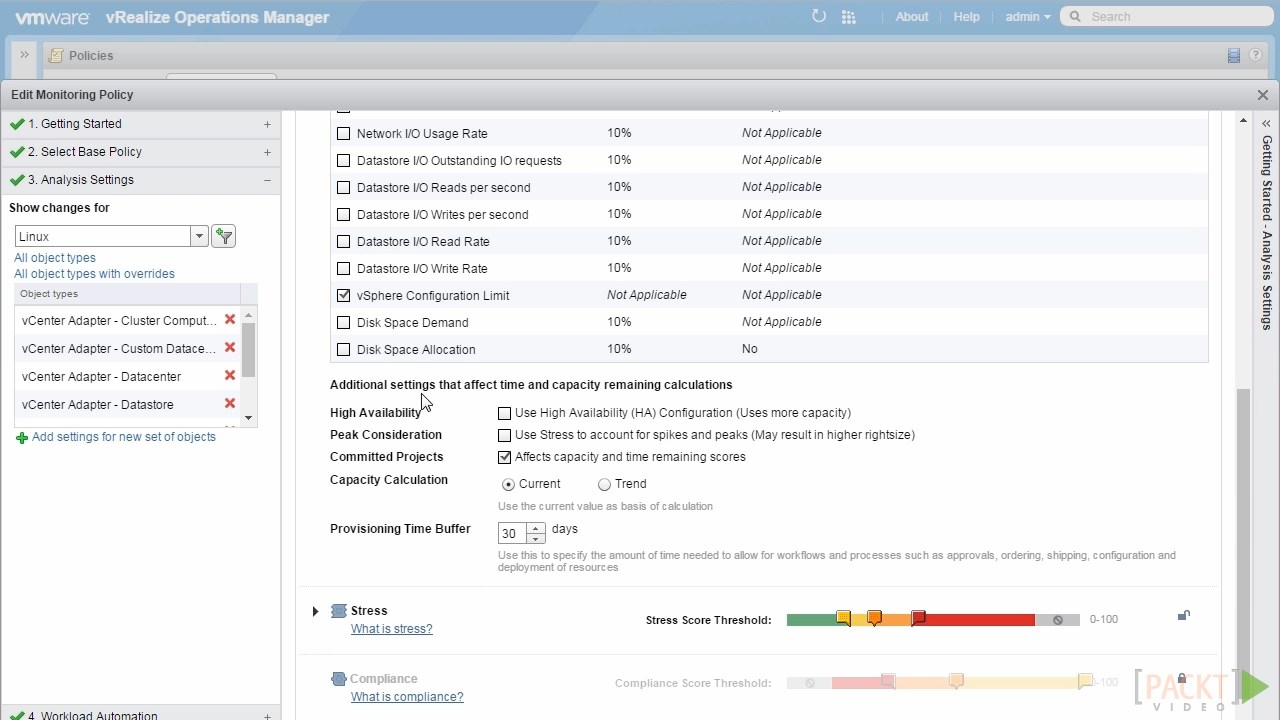Screen dimensions: 1280x720
Task: Open the What is stress? link
Action: coord(392,629)
